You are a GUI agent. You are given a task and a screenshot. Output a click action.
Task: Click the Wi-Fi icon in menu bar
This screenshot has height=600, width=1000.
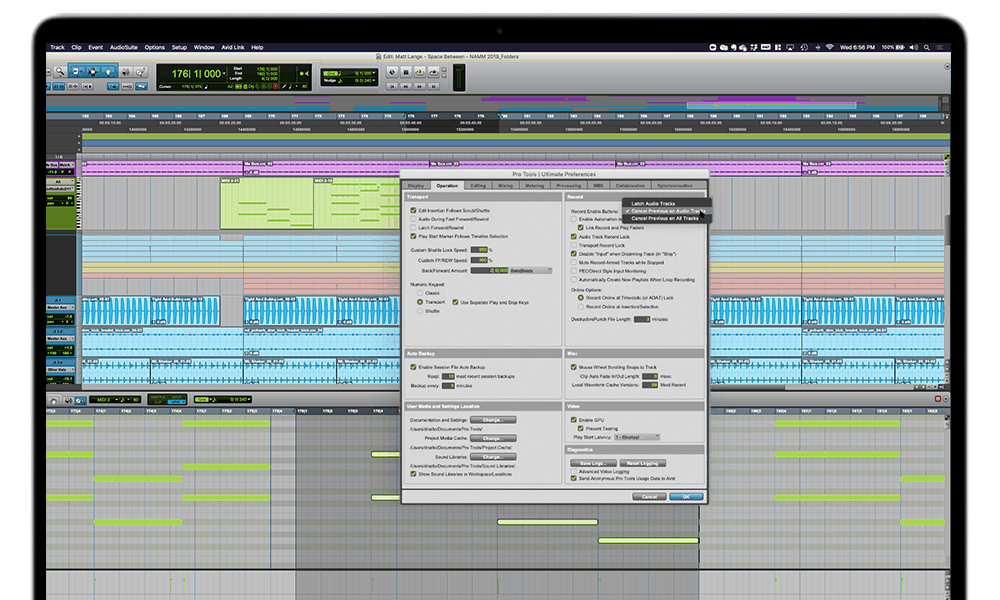pos(830,47)
